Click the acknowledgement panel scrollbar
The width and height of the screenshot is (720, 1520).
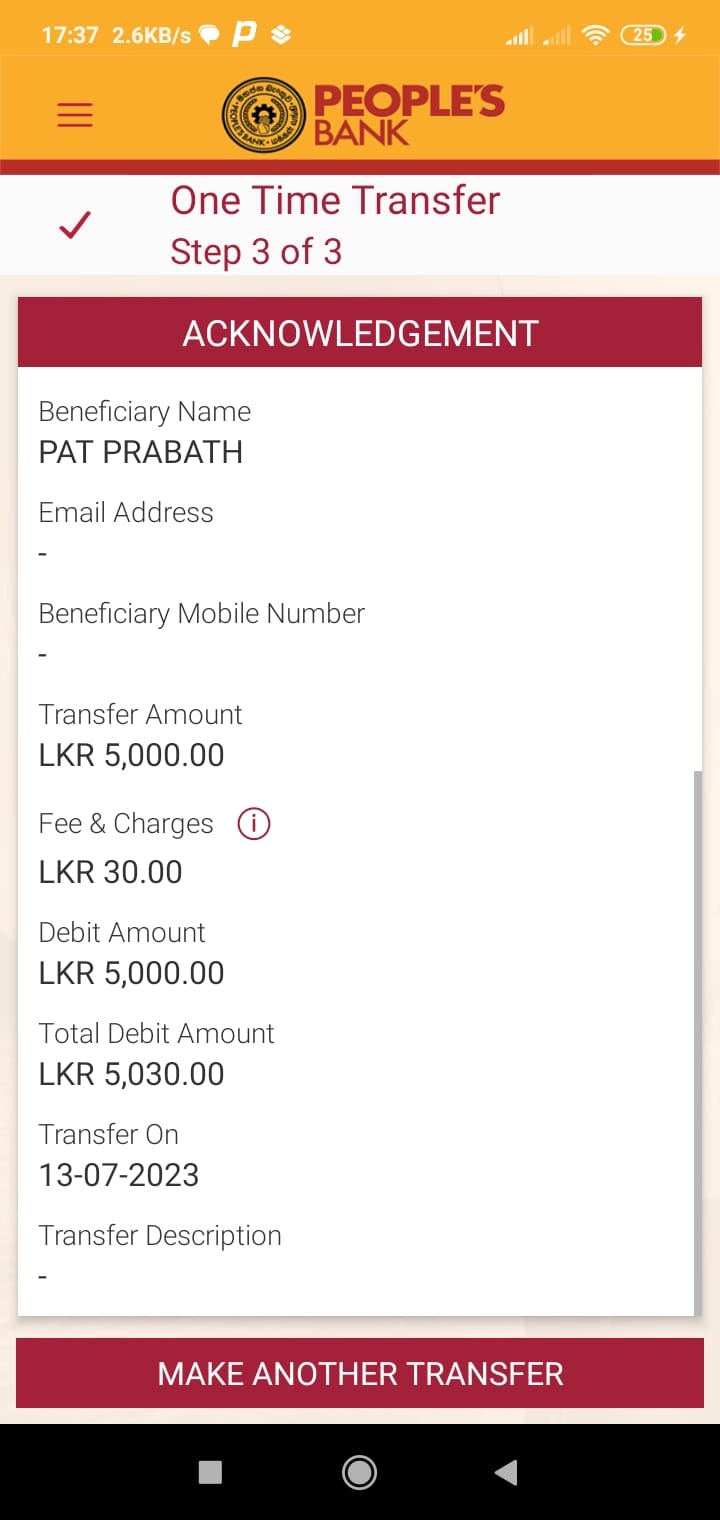[x=697, y=1040]
